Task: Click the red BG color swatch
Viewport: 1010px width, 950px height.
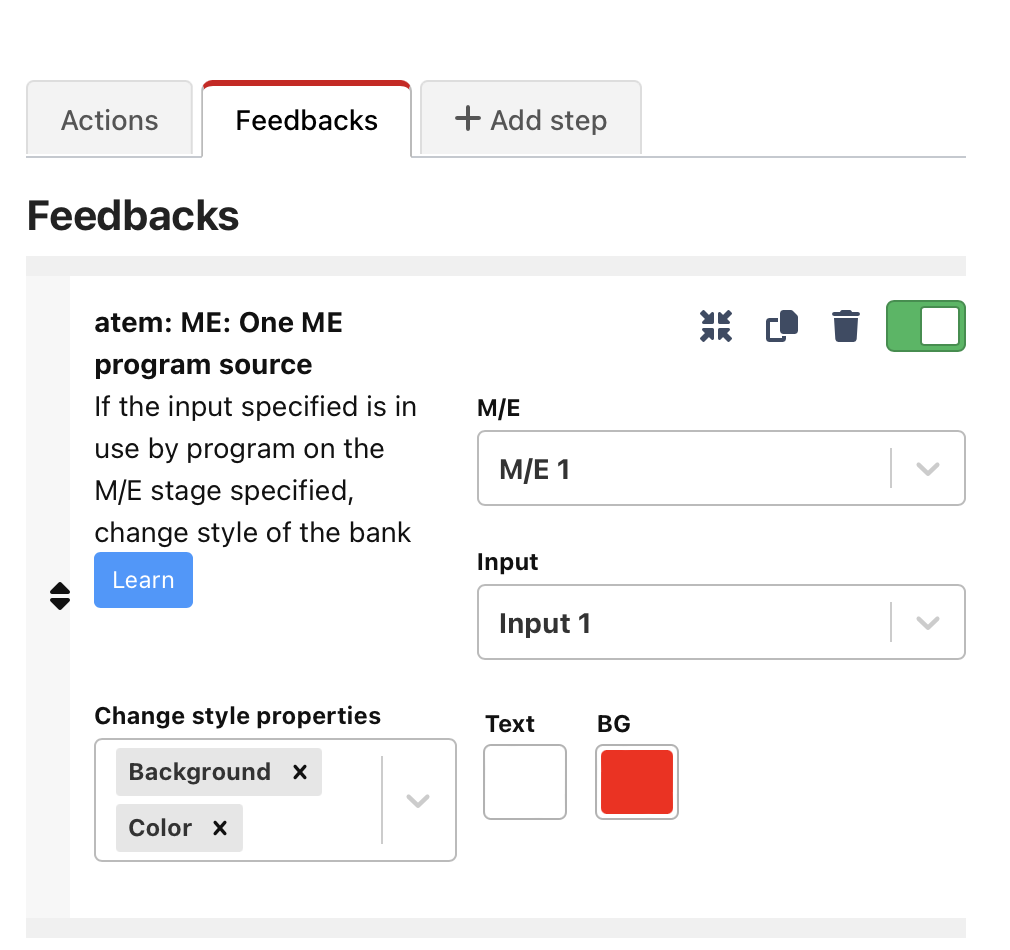Action: pos(637,782)
